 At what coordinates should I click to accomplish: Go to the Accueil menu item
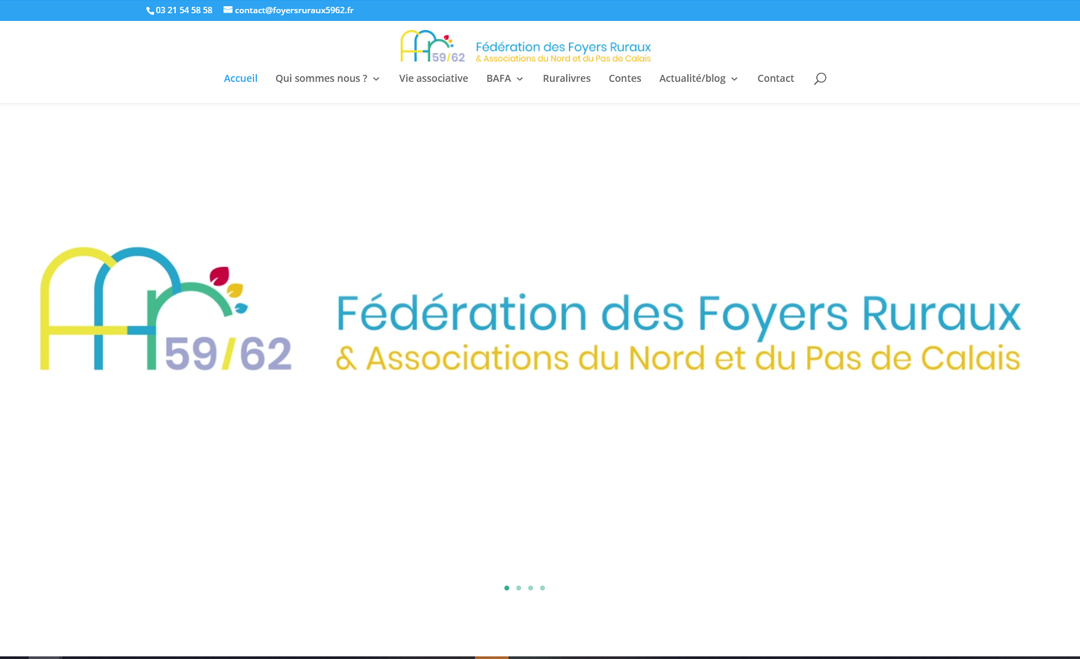[240, 79]
